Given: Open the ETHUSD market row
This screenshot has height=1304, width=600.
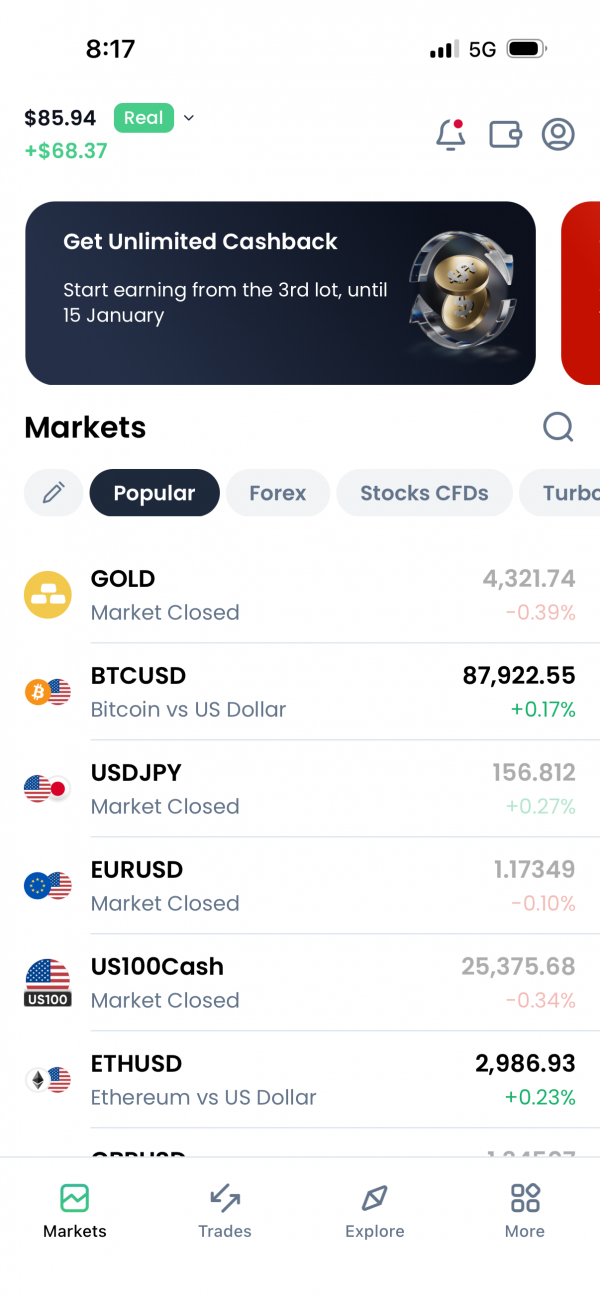Looking at the screenshot, I should (x=300, y=1080).
